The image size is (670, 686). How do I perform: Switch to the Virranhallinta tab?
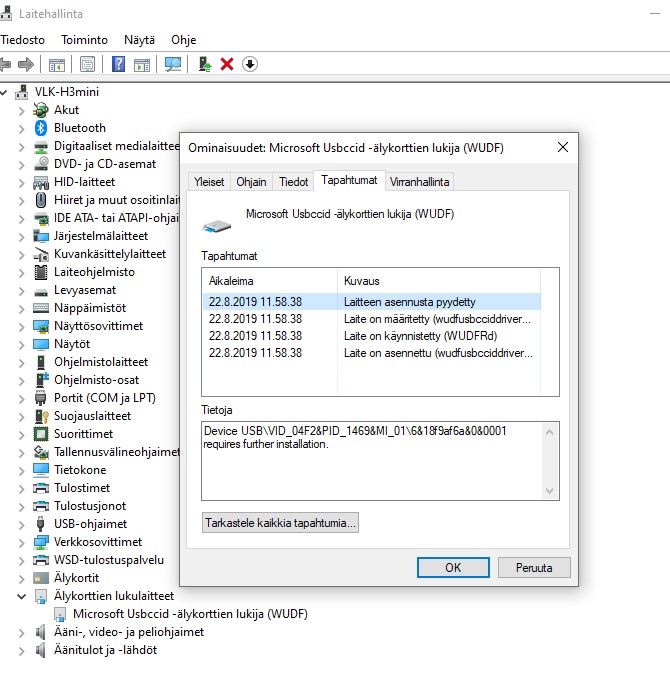point(419,182)
